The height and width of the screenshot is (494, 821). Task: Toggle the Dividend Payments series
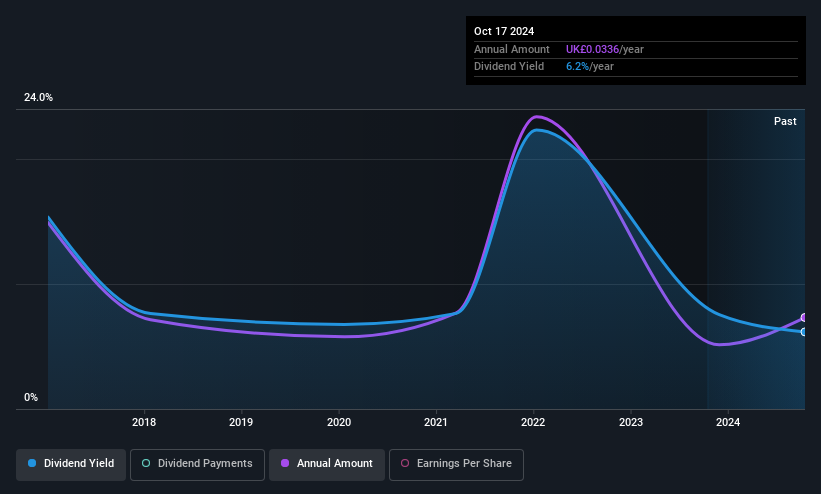pos(197,464)
